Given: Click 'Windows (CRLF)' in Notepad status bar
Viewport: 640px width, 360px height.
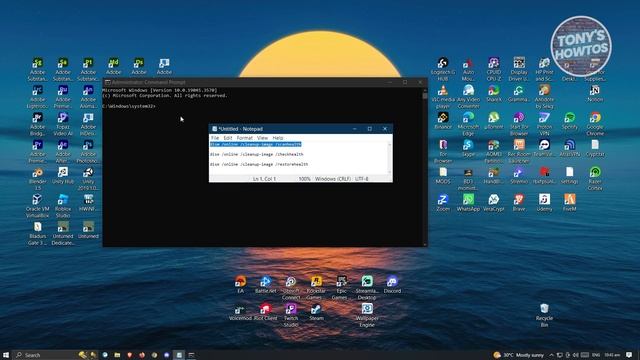Looking at the screenshot, I should 333,179.
